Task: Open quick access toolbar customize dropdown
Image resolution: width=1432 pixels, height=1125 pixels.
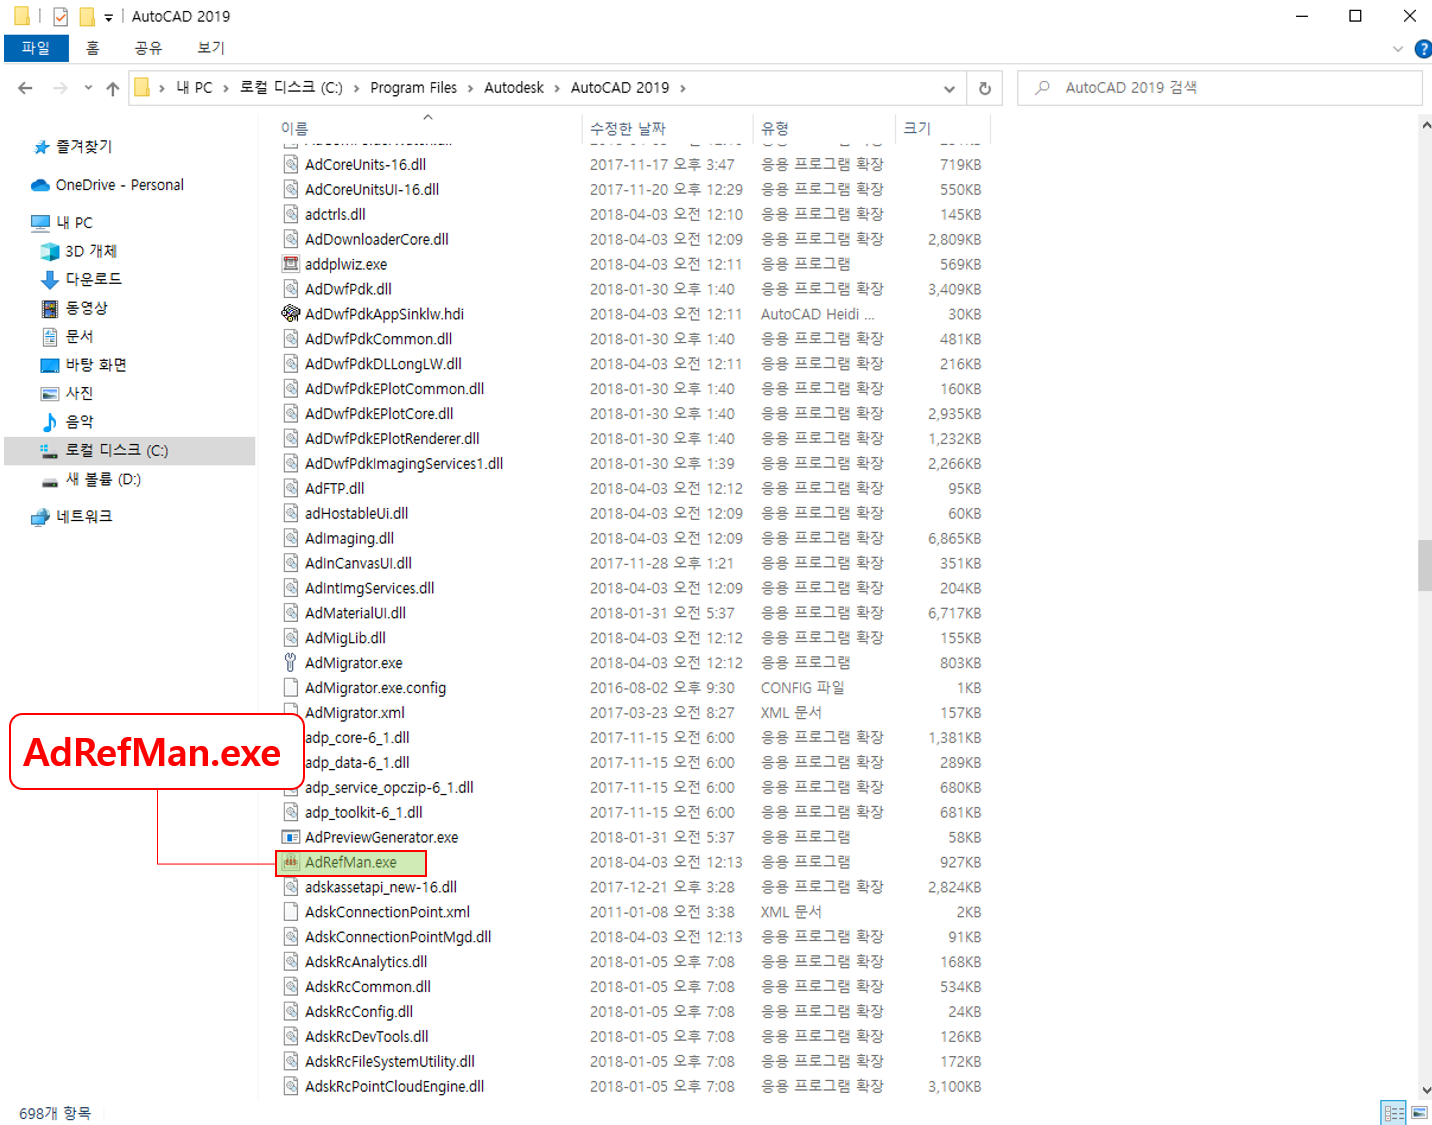Action: [109, 17]
